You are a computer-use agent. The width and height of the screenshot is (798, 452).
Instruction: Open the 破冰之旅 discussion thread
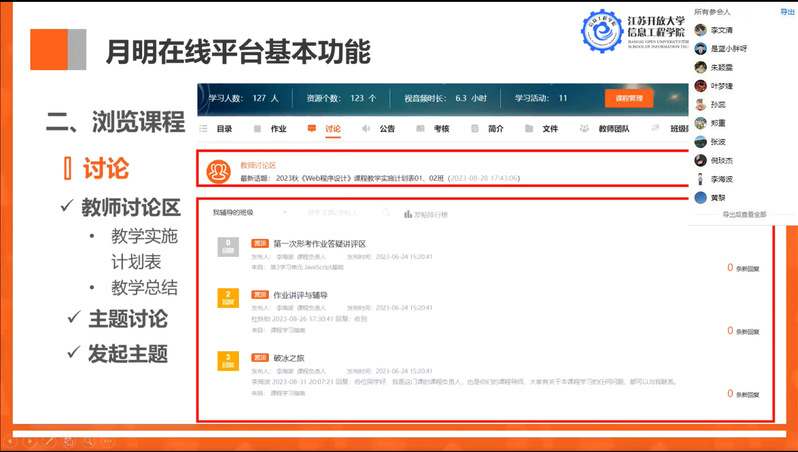tap(291, 357)
